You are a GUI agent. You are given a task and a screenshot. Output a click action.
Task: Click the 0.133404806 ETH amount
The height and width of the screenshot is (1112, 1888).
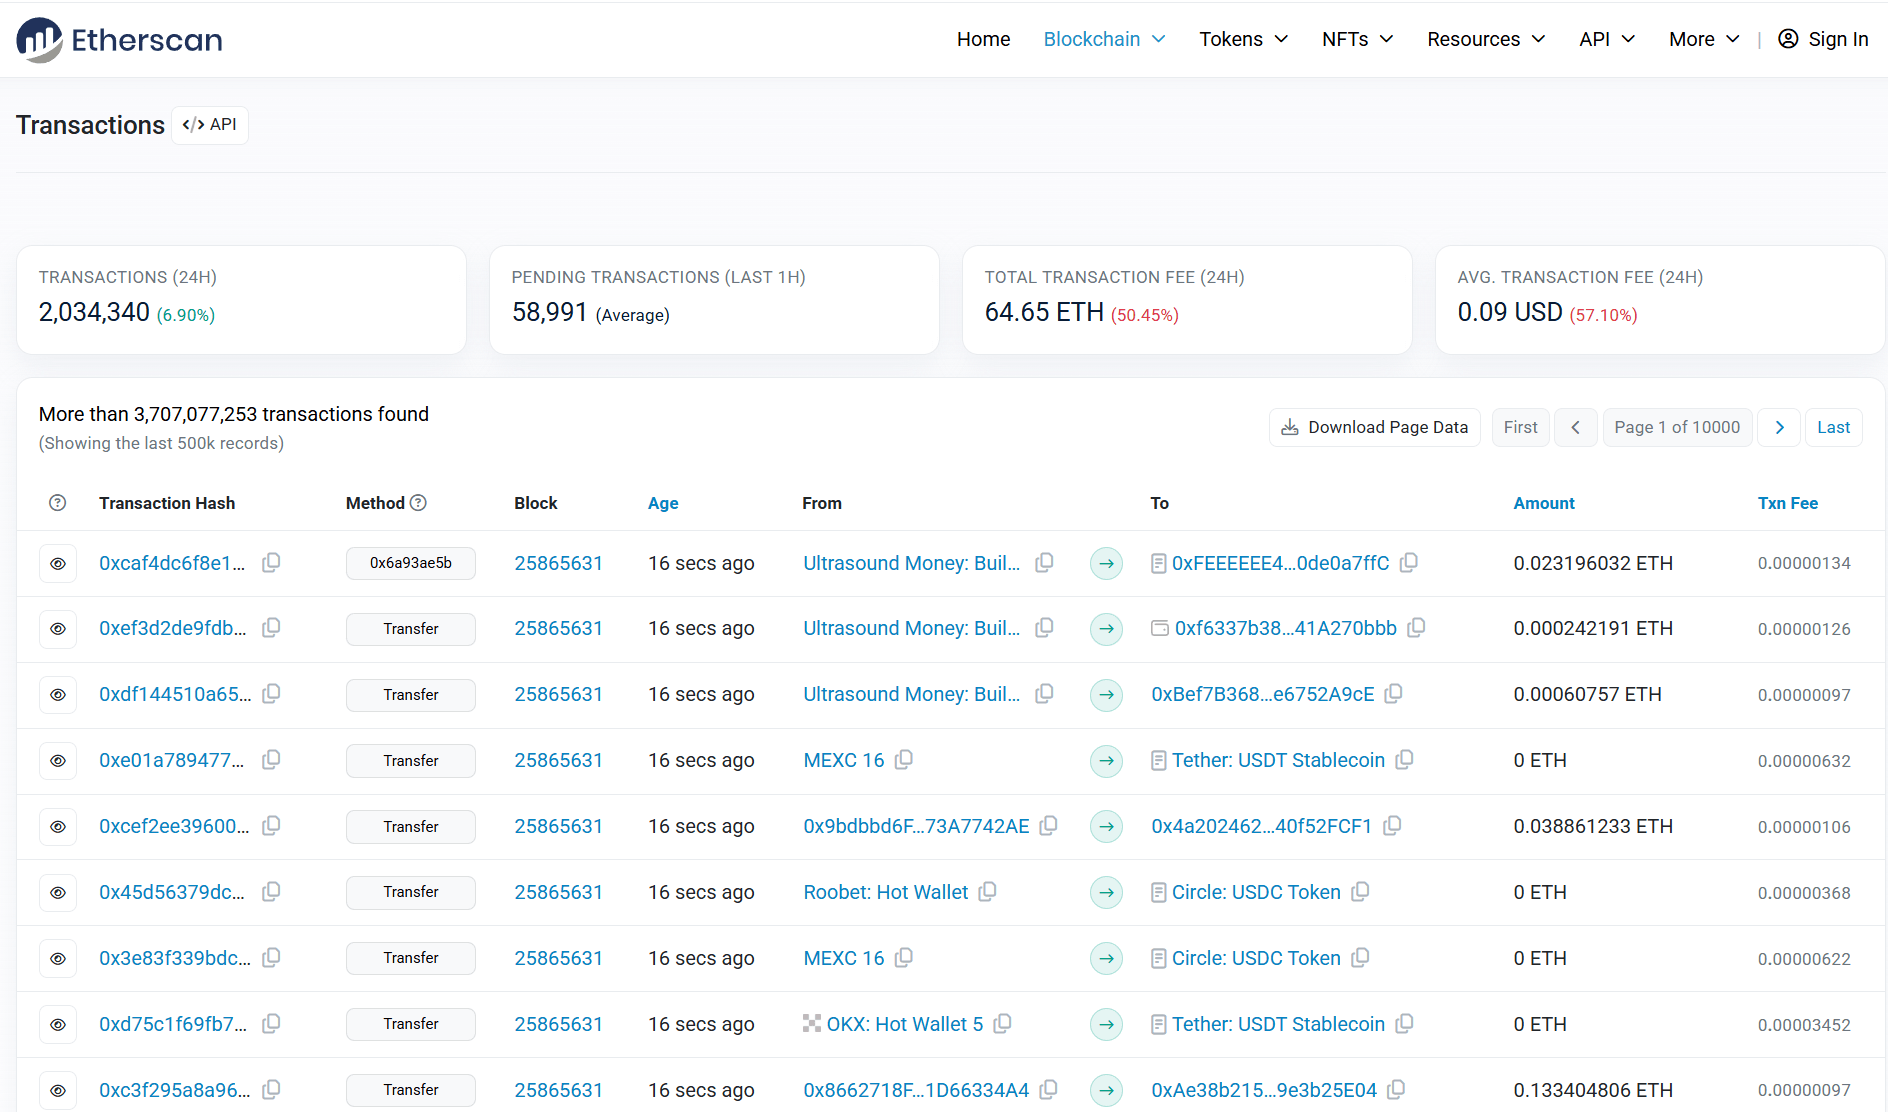tap(1593, 1090)
